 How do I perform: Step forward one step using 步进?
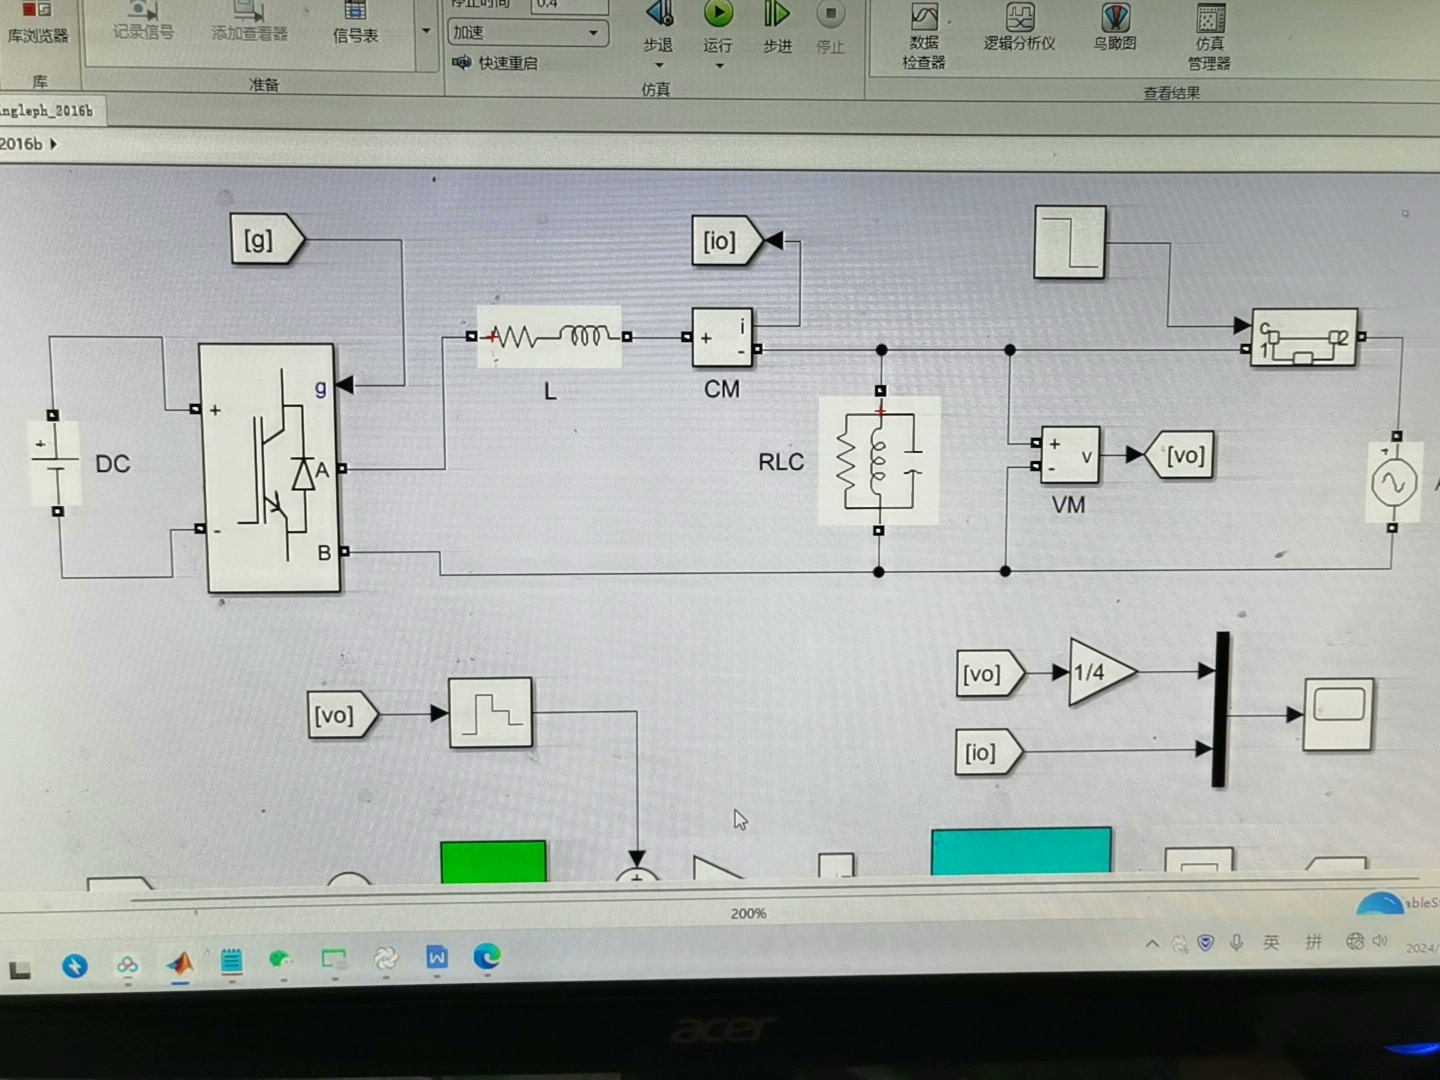click(776, 25)
